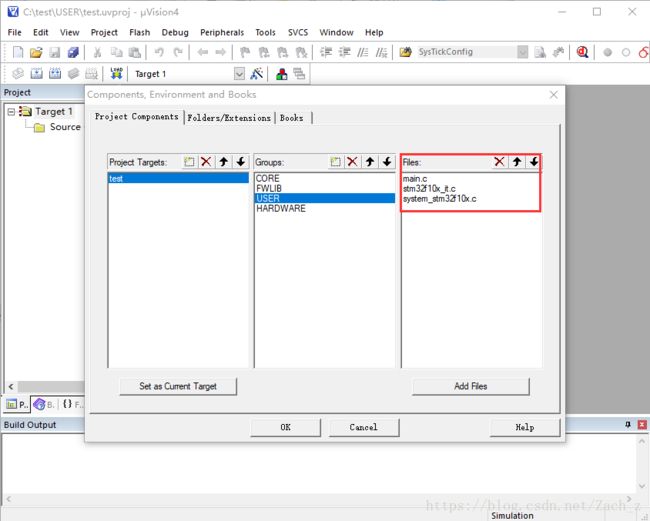
Task: Switch to the Books panel tab
Action: (x=44, y=404)
